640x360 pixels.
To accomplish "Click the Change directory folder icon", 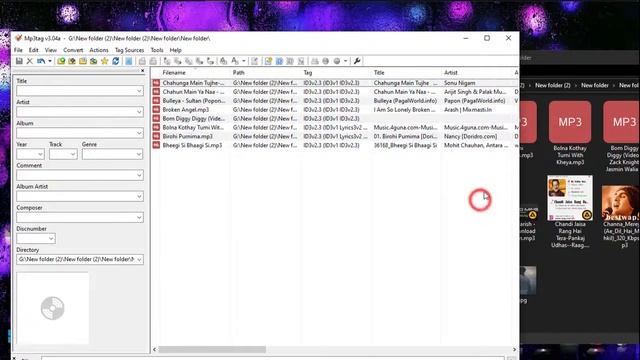I will 61,61.
